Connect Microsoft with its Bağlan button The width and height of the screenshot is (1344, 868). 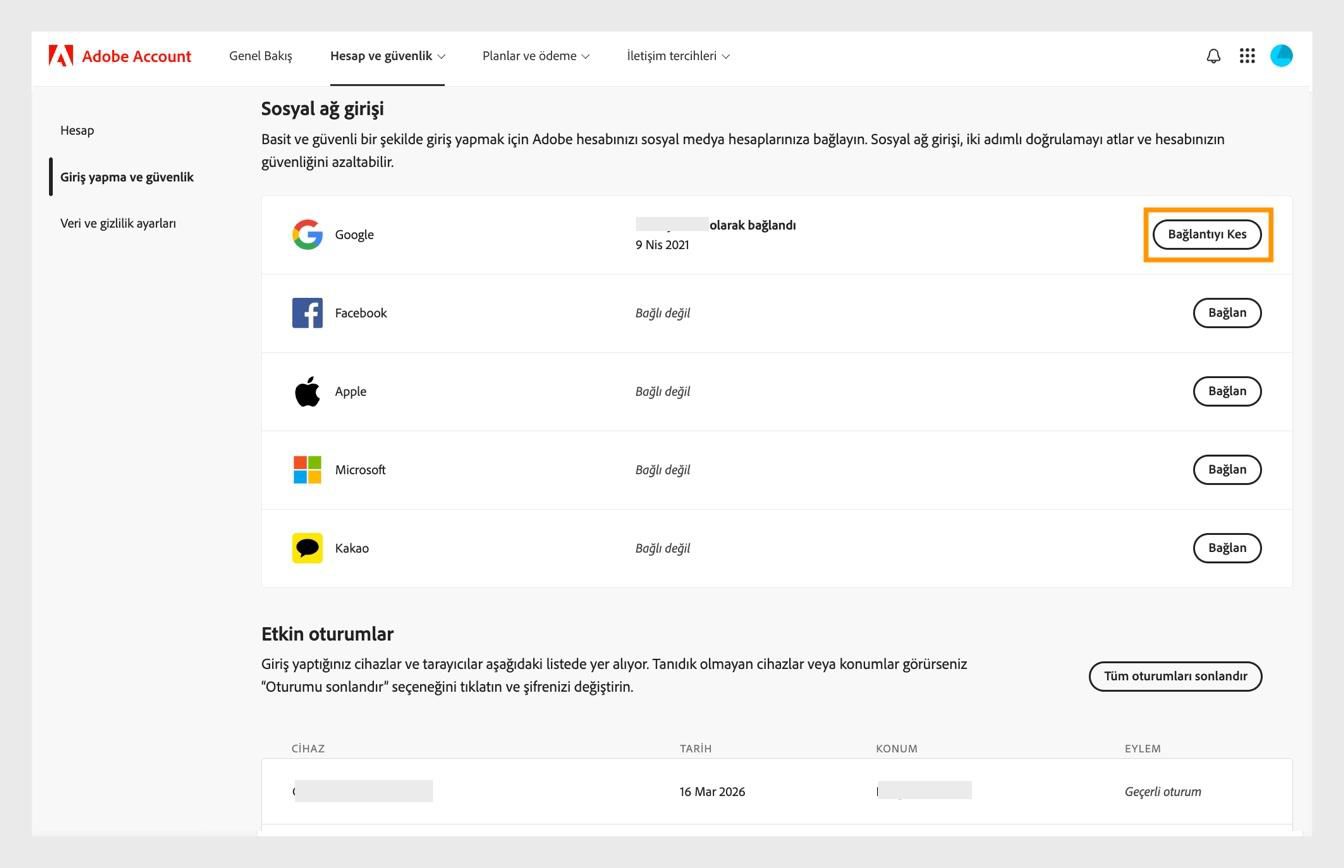1227,469
